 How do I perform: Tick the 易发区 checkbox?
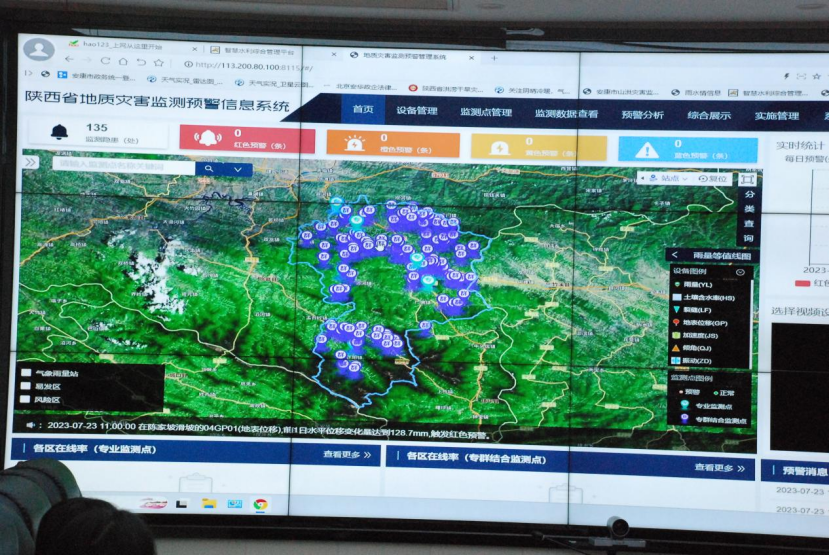pyautogui.click(x=26, y=386)
